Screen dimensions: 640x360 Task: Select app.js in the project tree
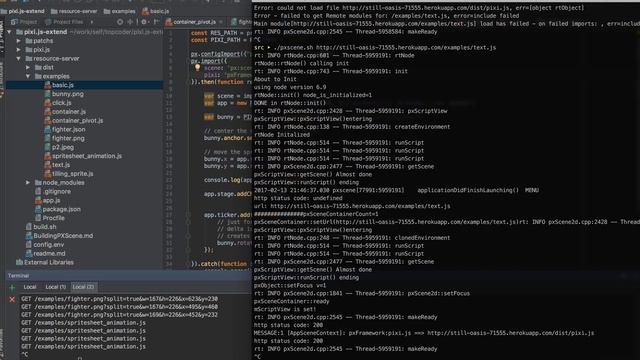click(x=51, y=200)
